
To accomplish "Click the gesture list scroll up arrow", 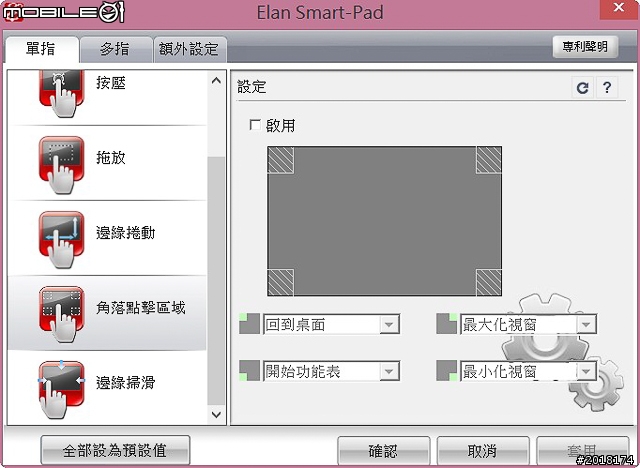I will [216, 80].
